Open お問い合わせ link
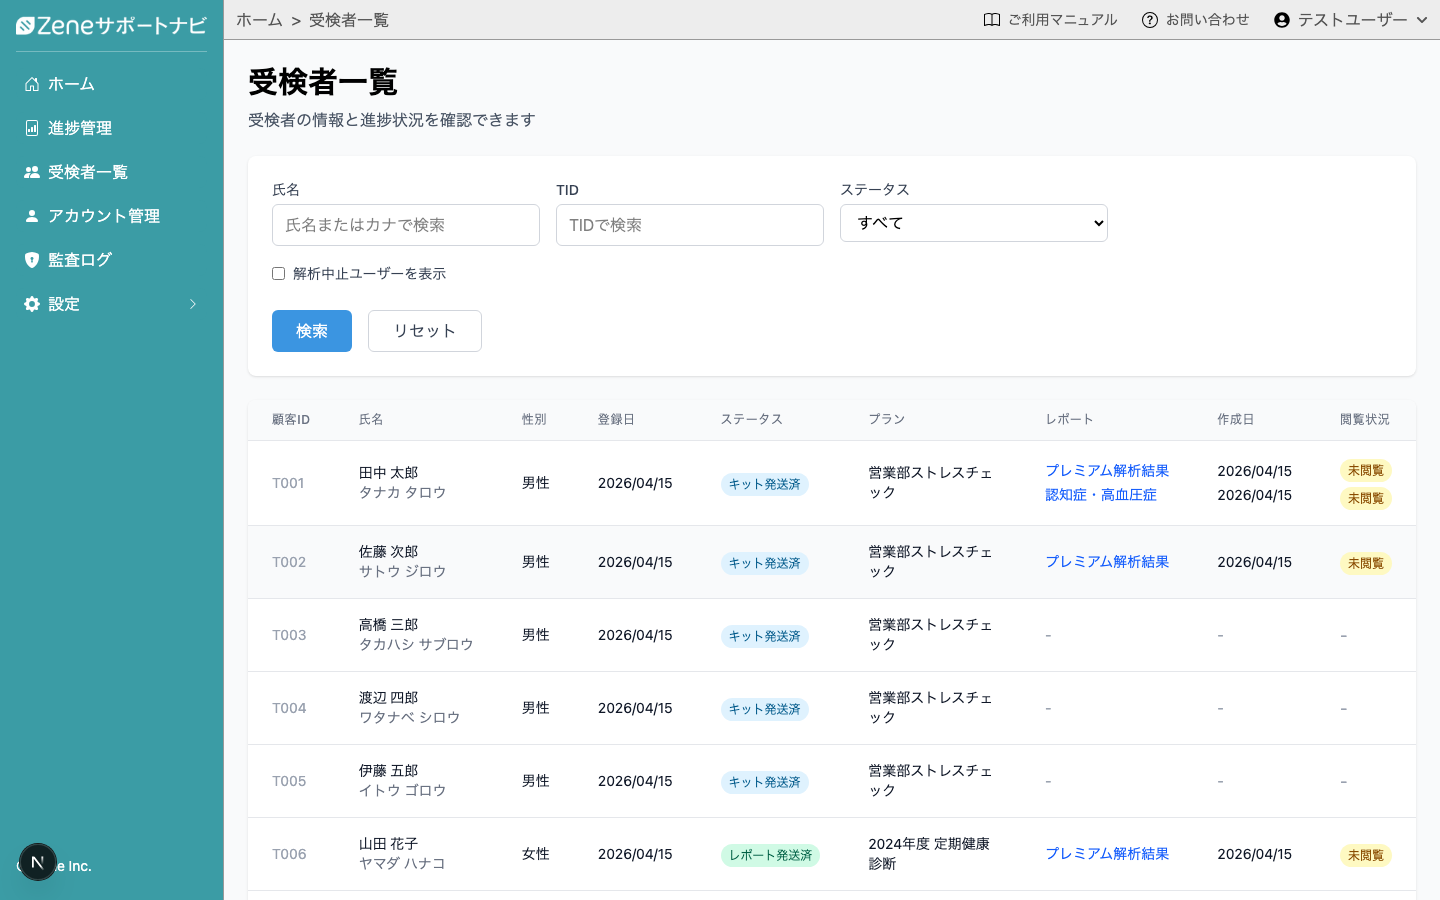 click(x=1196, y=20)
